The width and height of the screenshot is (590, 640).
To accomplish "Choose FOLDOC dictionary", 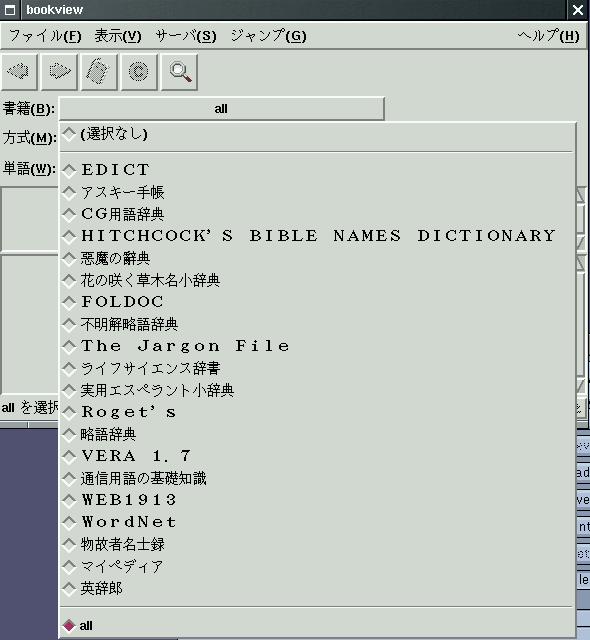I will [x=316, y=302].
